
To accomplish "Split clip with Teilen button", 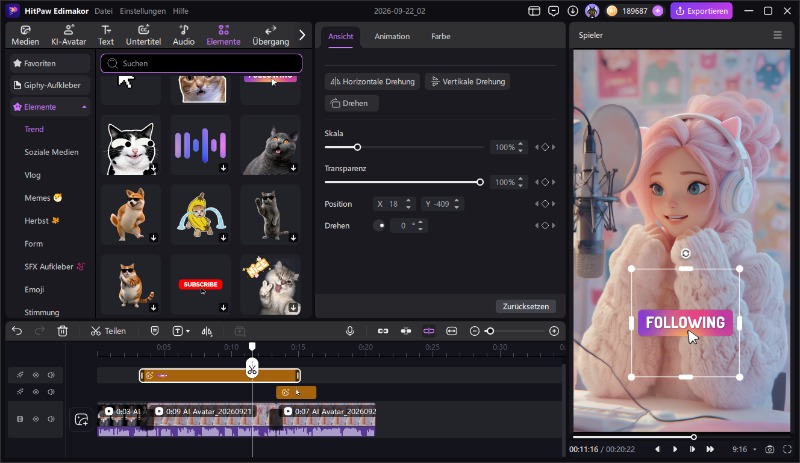I will pos(108,331).
